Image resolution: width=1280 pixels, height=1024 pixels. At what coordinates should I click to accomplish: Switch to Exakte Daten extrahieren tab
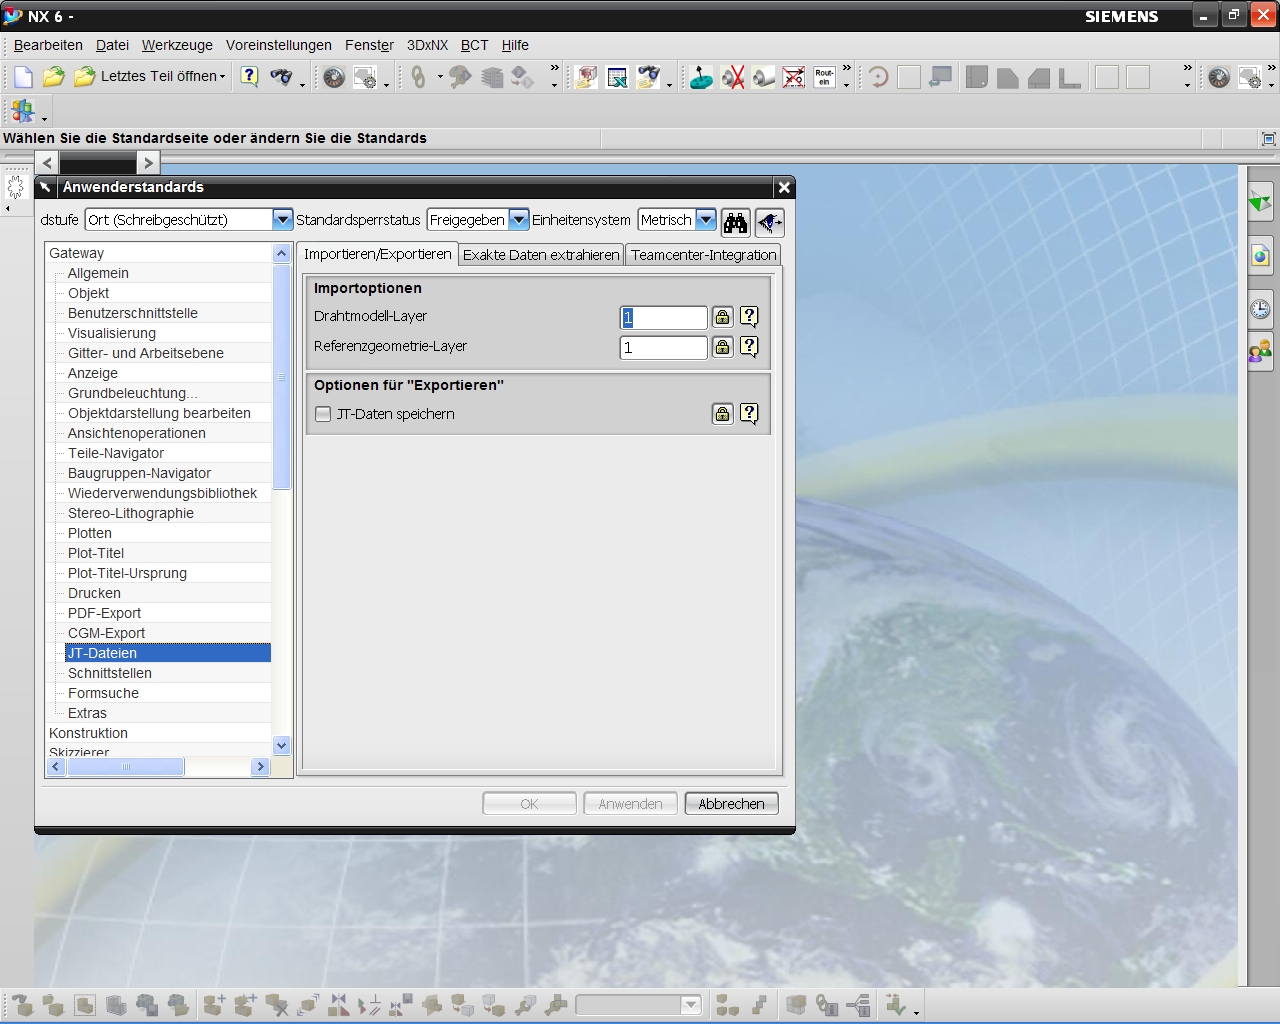(x=541, y=255)
